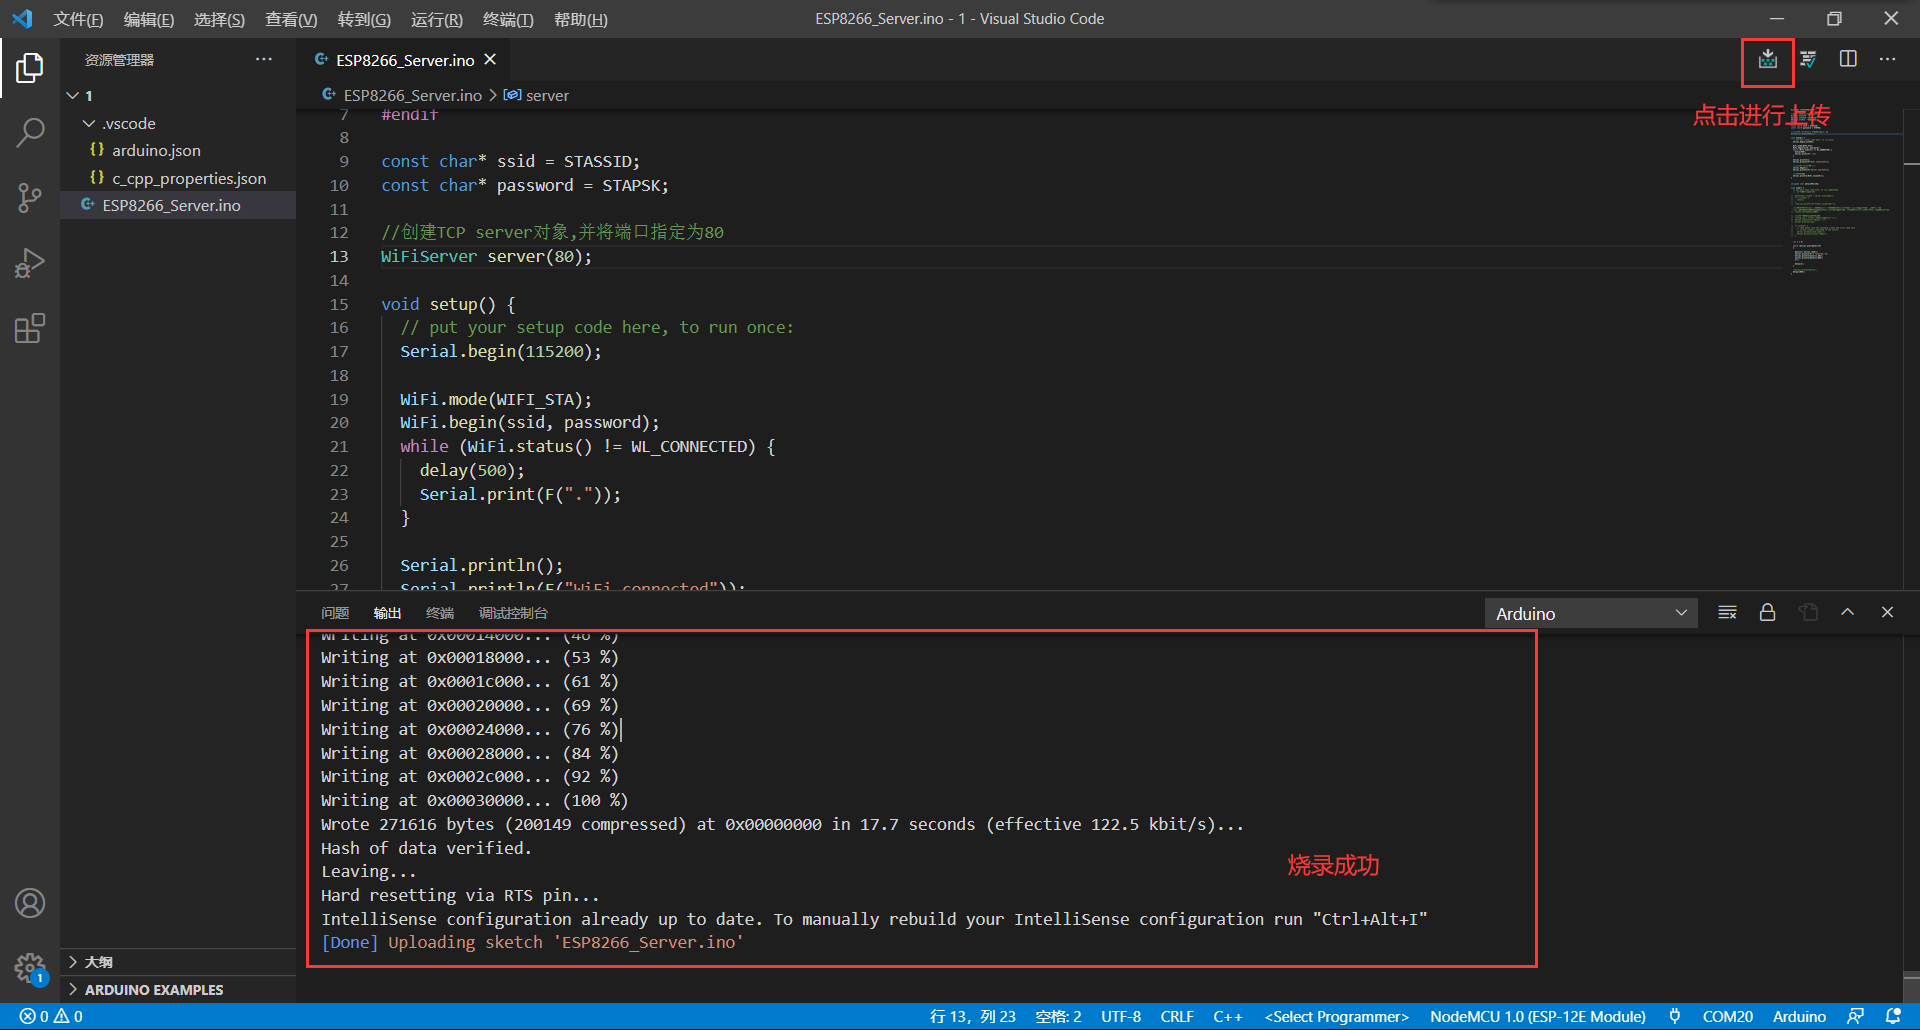The width and height of the screenshot is (1920, 1030).
Task: Click the Arduino status bar item
Action: tap(1799, 1017)
